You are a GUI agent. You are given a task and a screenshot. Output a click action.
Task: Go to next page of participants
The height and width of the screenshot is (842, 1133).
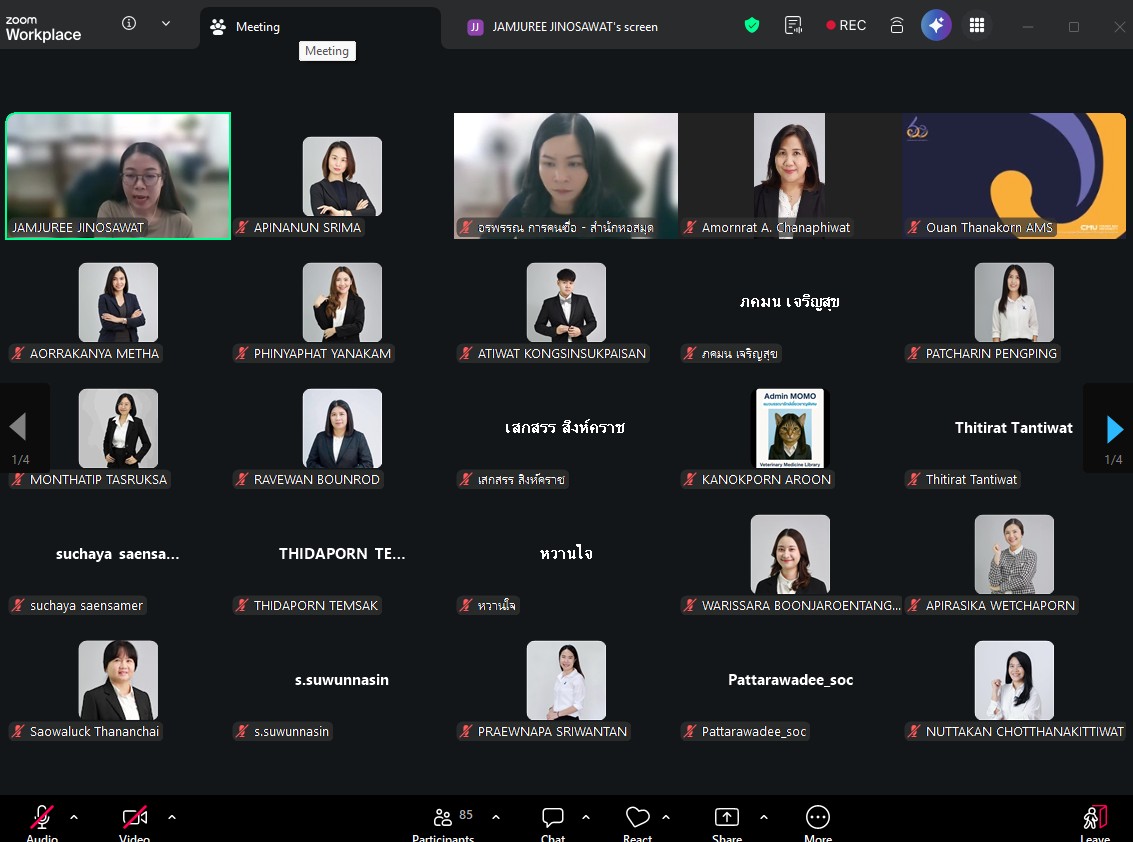1114,429
